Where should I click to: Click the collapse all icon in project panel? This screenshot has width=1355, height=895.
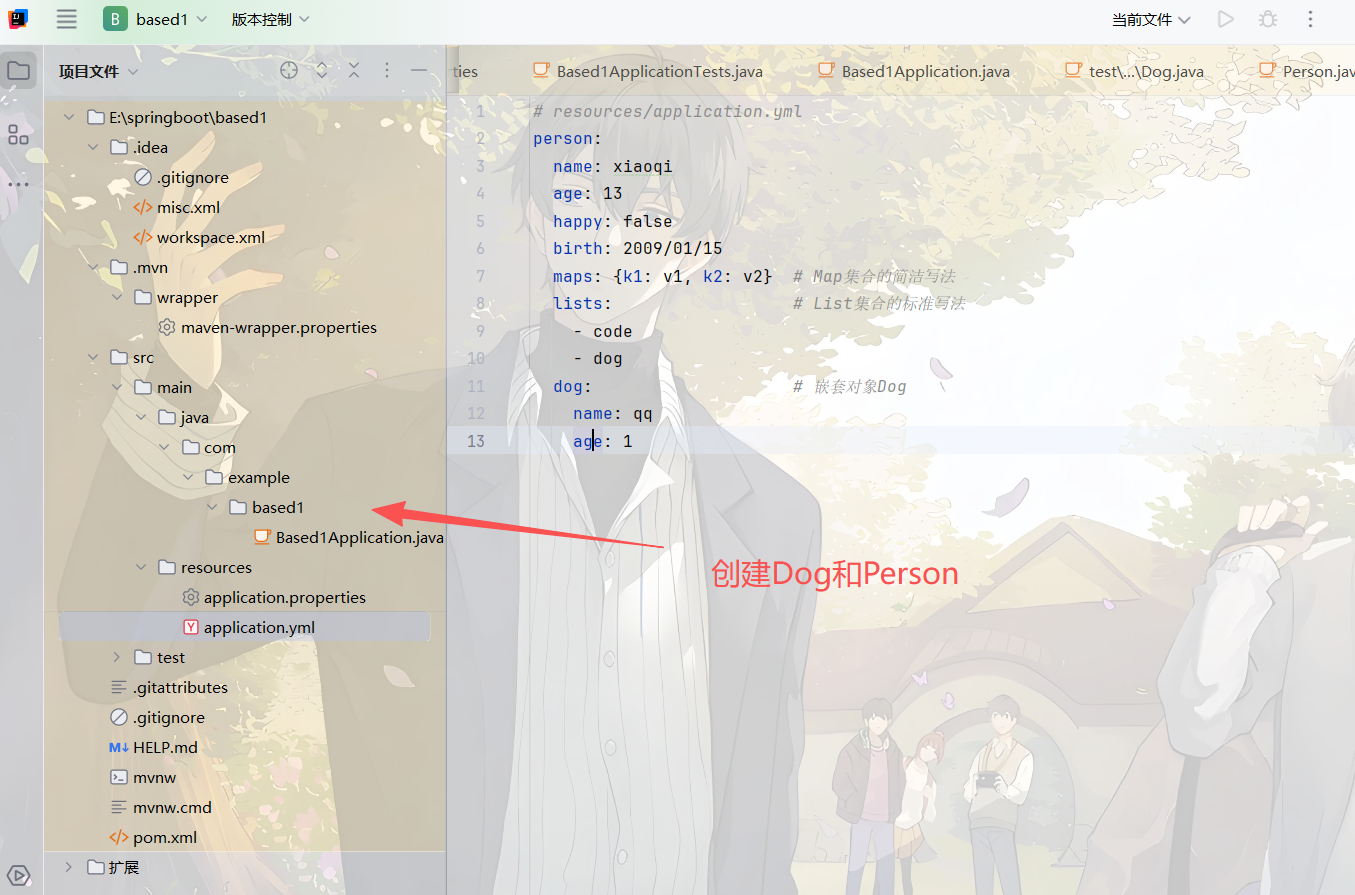point(354,70)
